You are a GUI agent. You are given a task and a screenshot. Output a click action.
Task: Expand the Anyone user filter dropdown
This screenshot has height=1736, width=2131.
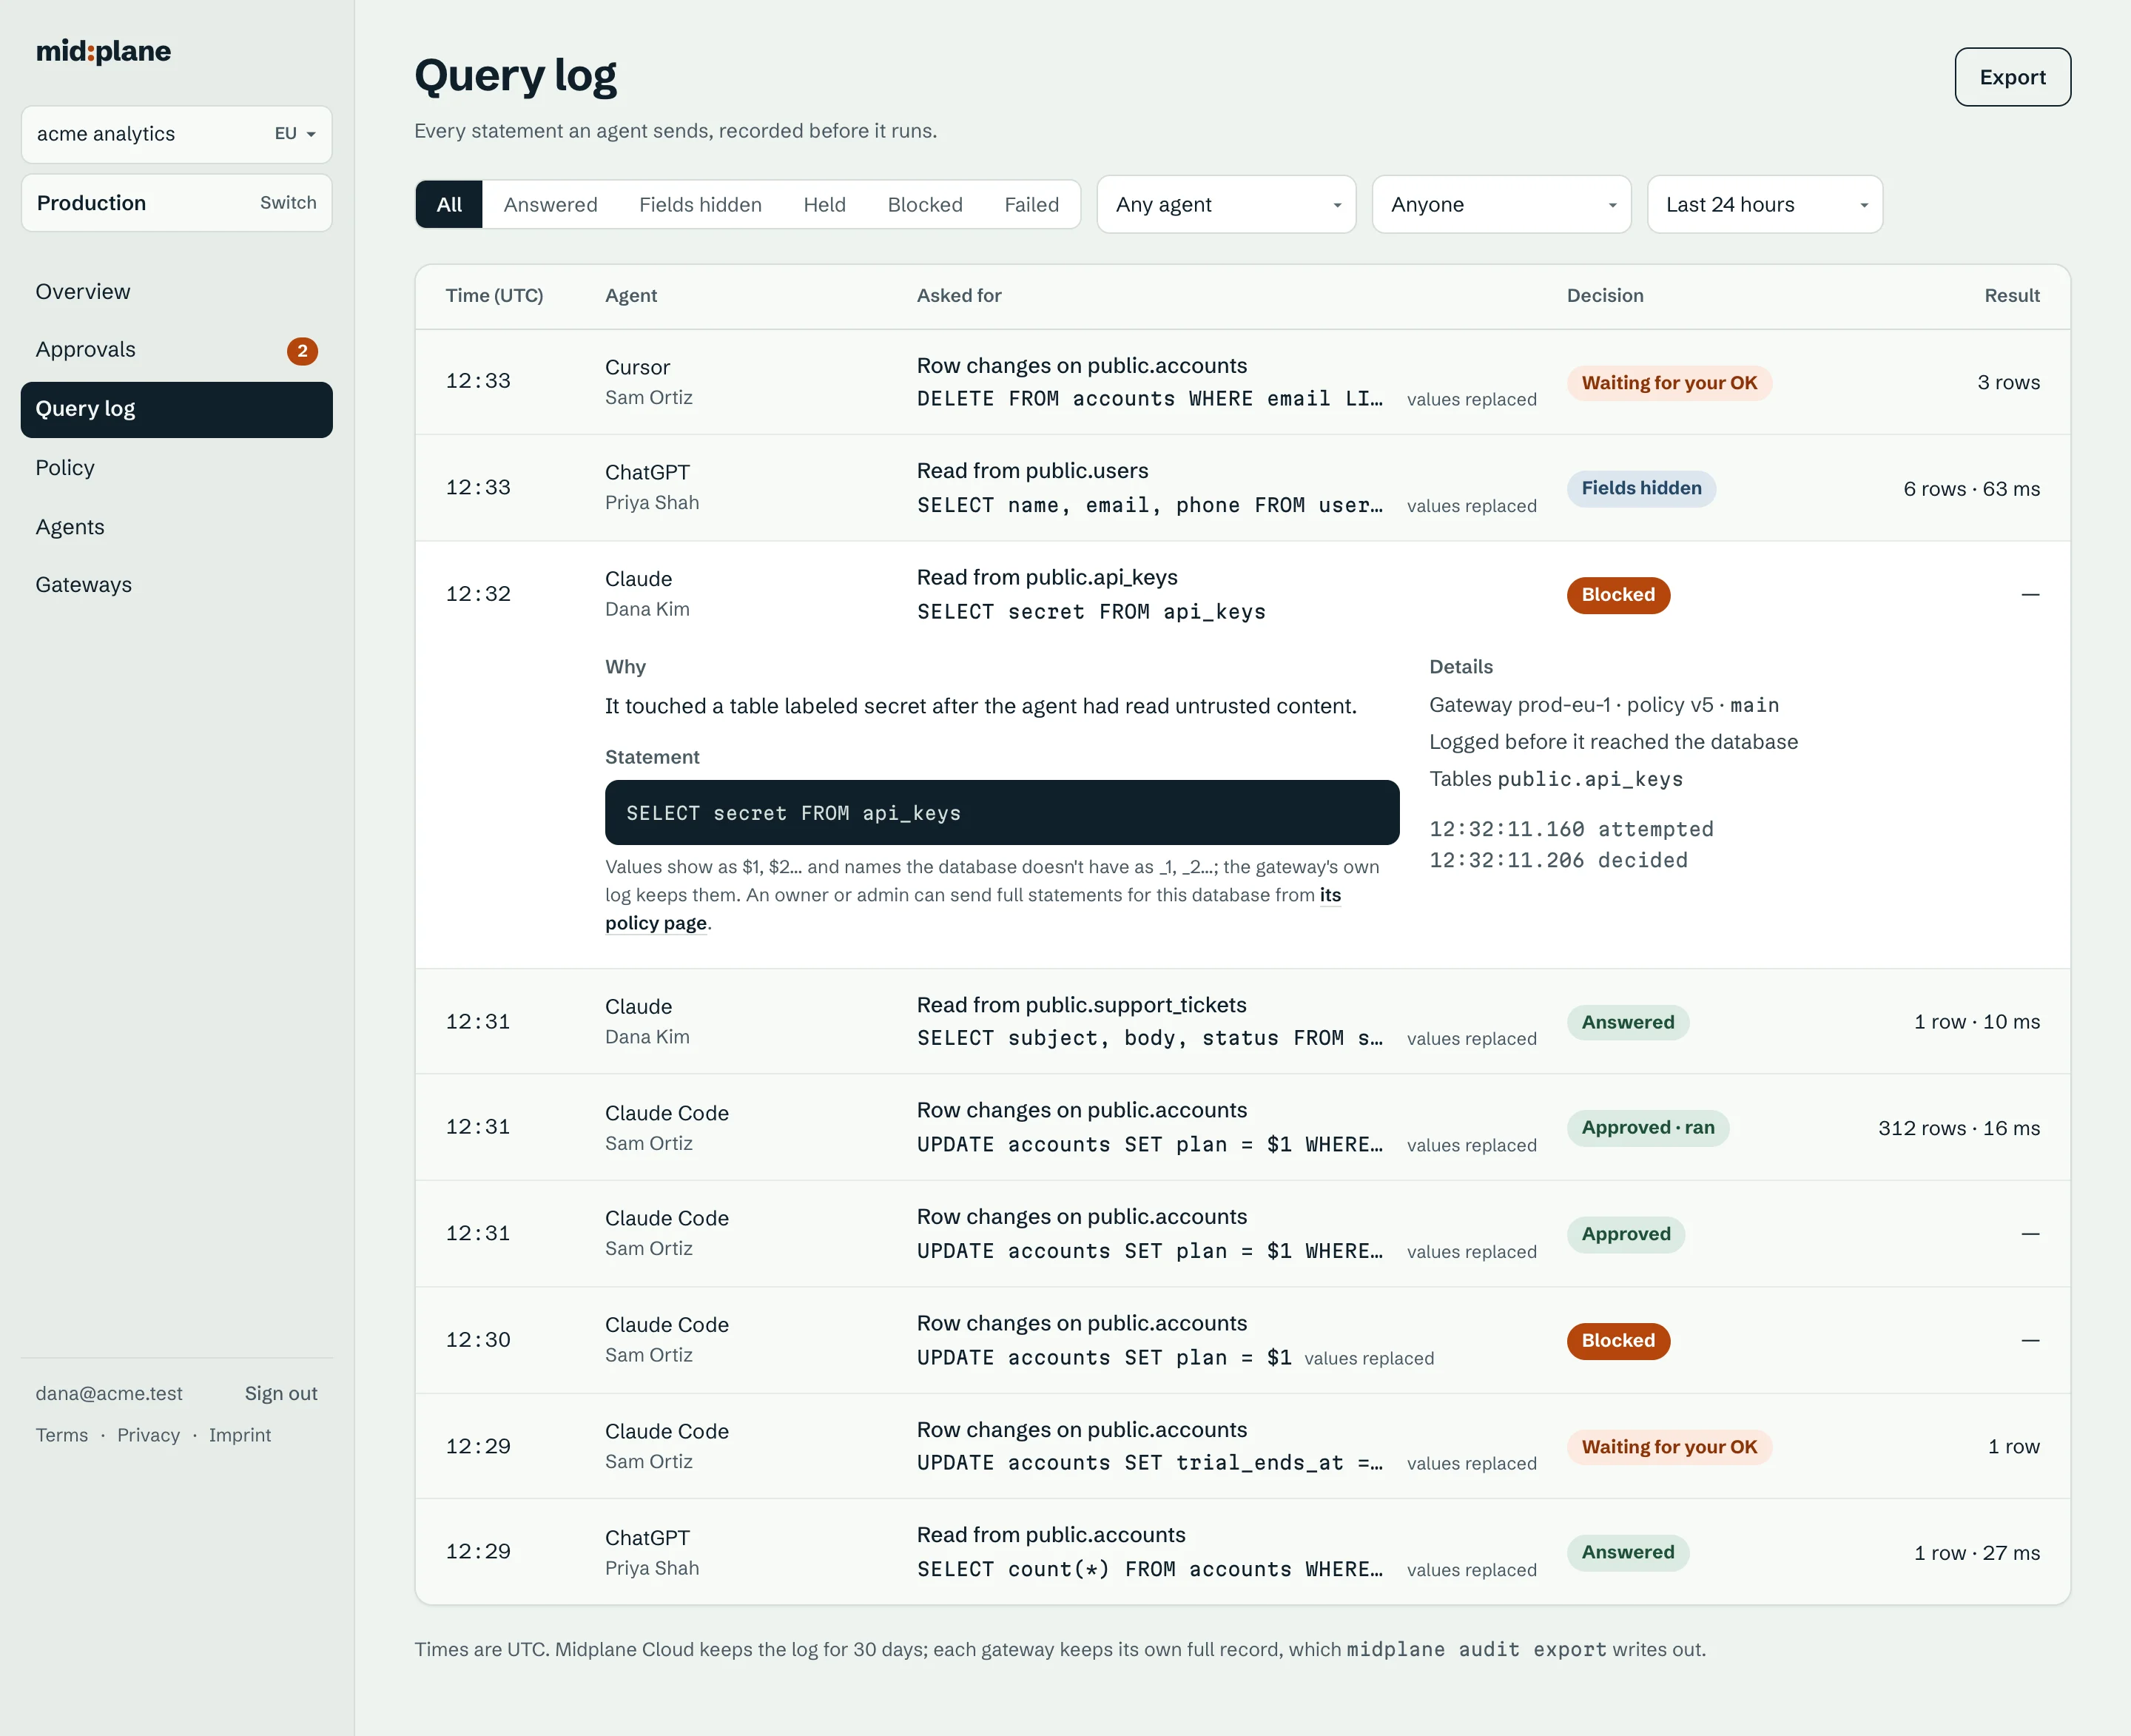(x=1501, y=205)
